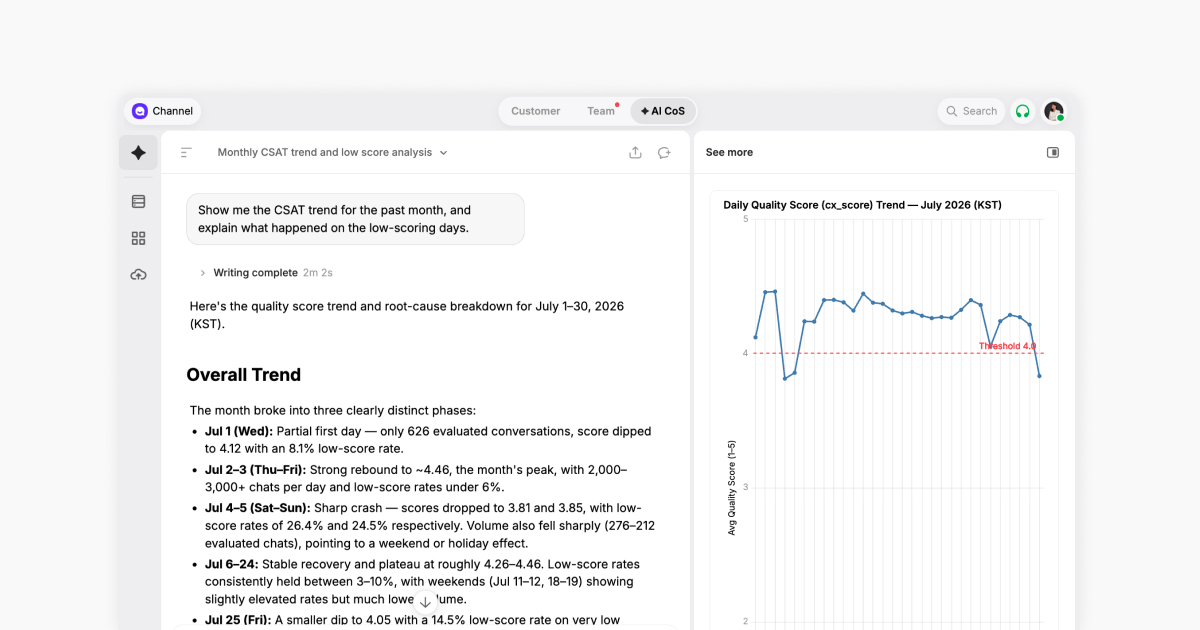
Task: Click the Search field
Action: pos(972,111)
